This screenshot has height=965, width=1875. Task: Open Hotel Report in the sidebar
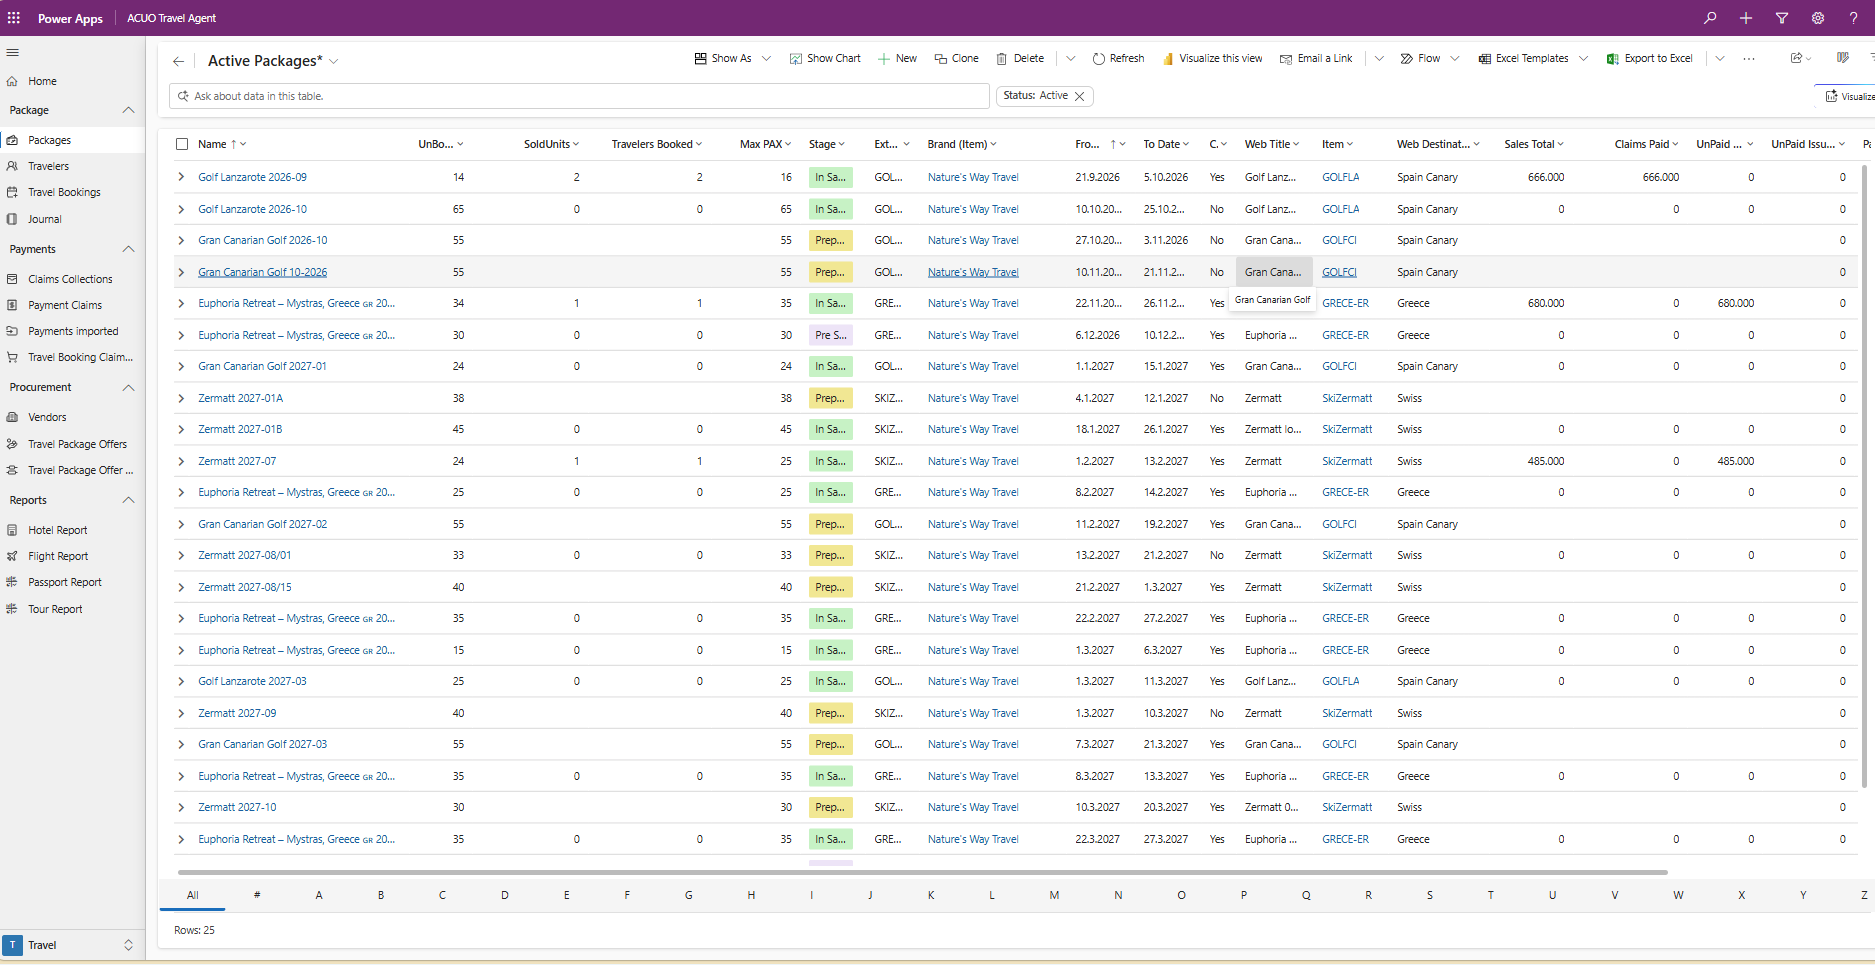point(72,530)
